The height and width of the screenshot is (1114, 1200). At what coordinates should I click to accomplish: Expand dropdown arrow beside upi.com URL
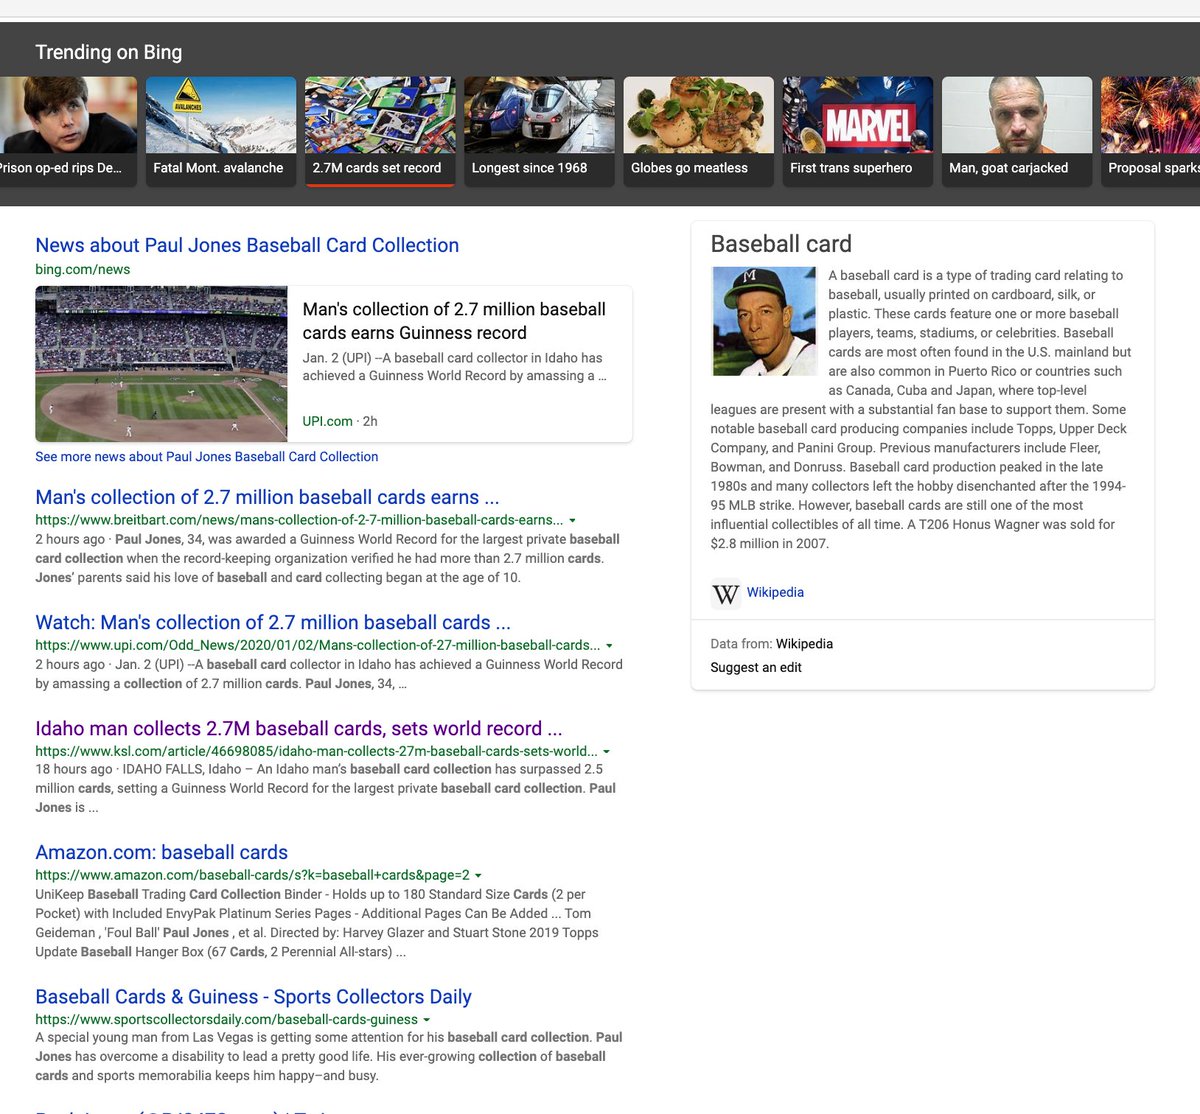609,646
